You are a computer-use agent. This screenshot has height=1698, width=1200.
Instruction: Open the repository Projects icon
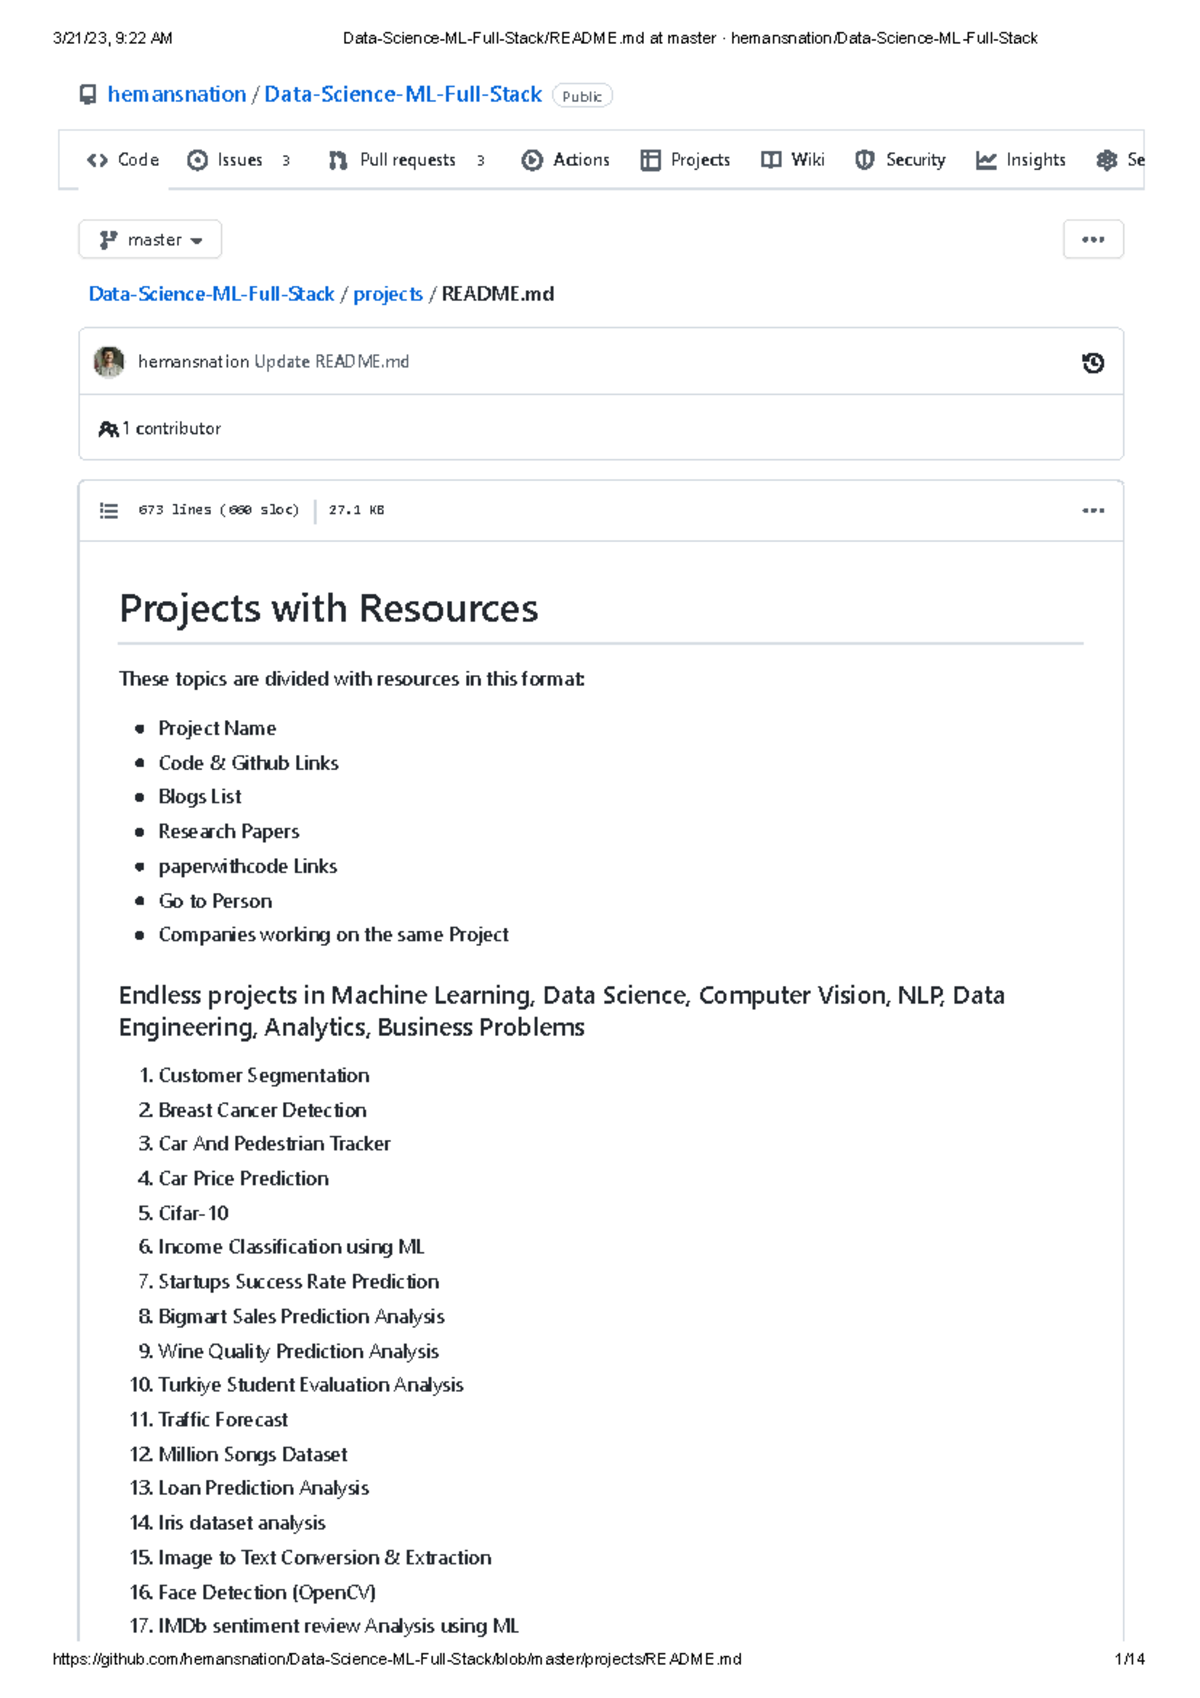click(x=651, y=159)
